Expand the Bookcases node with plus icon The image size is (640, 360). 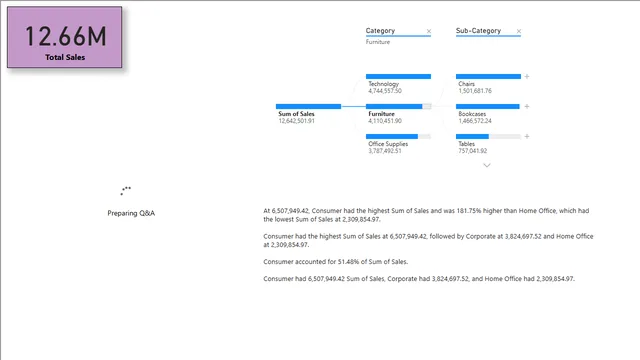pos(527,107)
